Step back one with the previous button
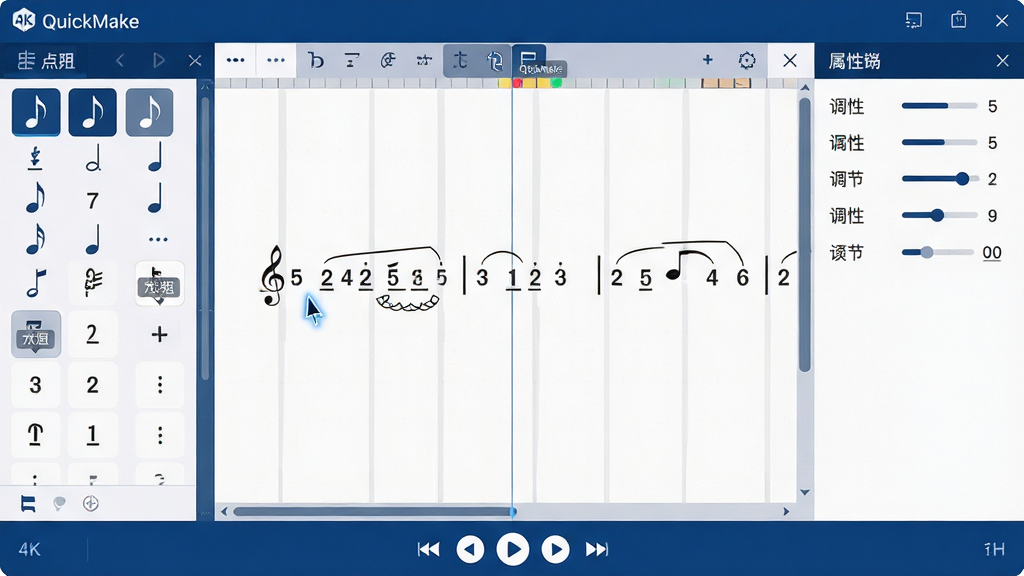The width and height of the screenshot is (1024, 576). [470, 549]
